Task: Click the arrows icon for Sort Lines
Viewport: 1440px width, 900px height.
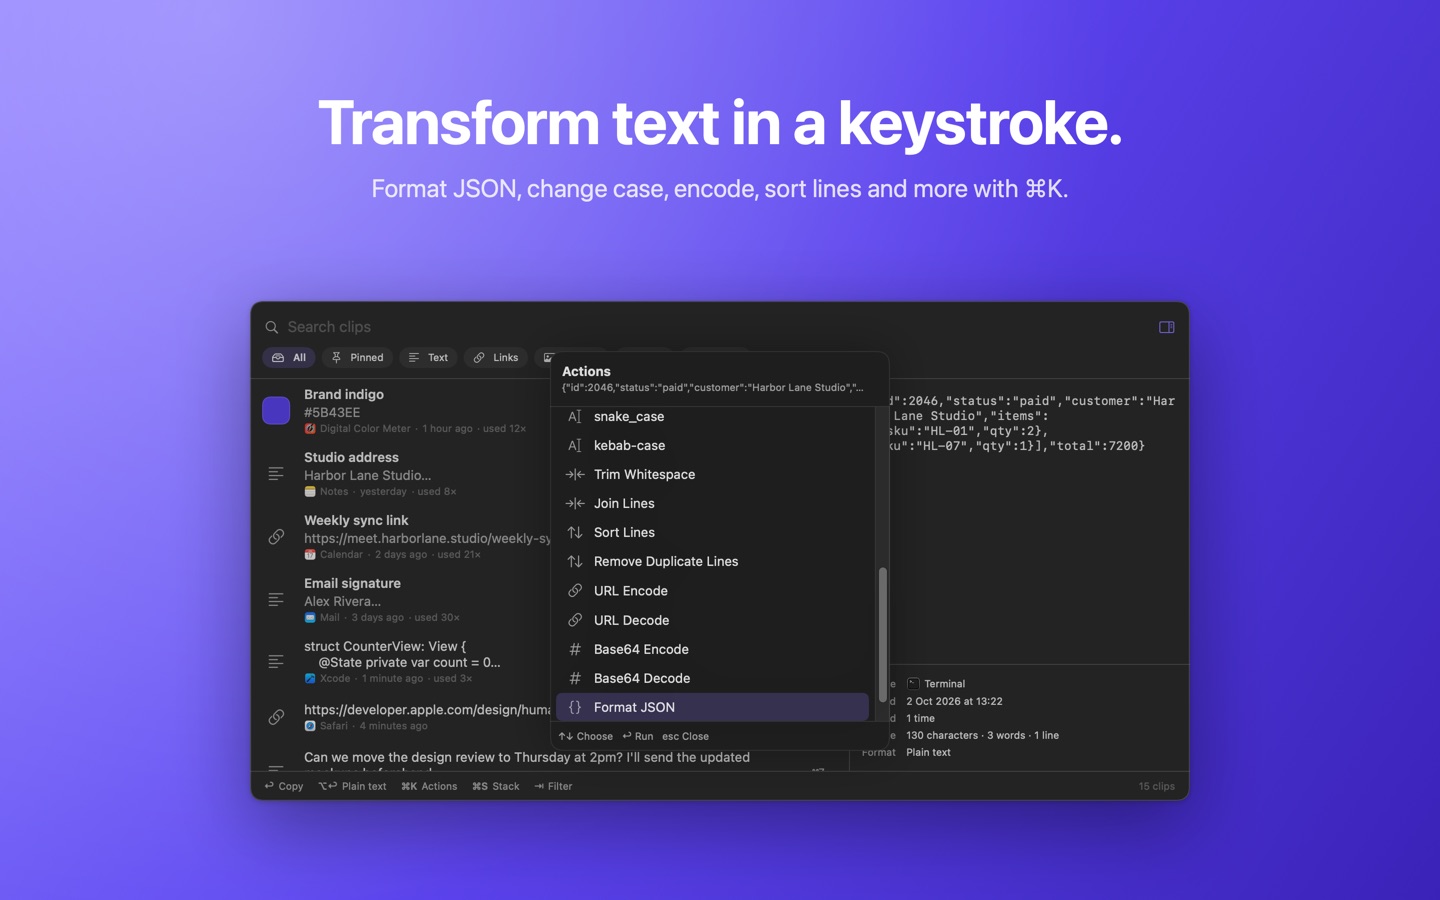Action: 575,533
